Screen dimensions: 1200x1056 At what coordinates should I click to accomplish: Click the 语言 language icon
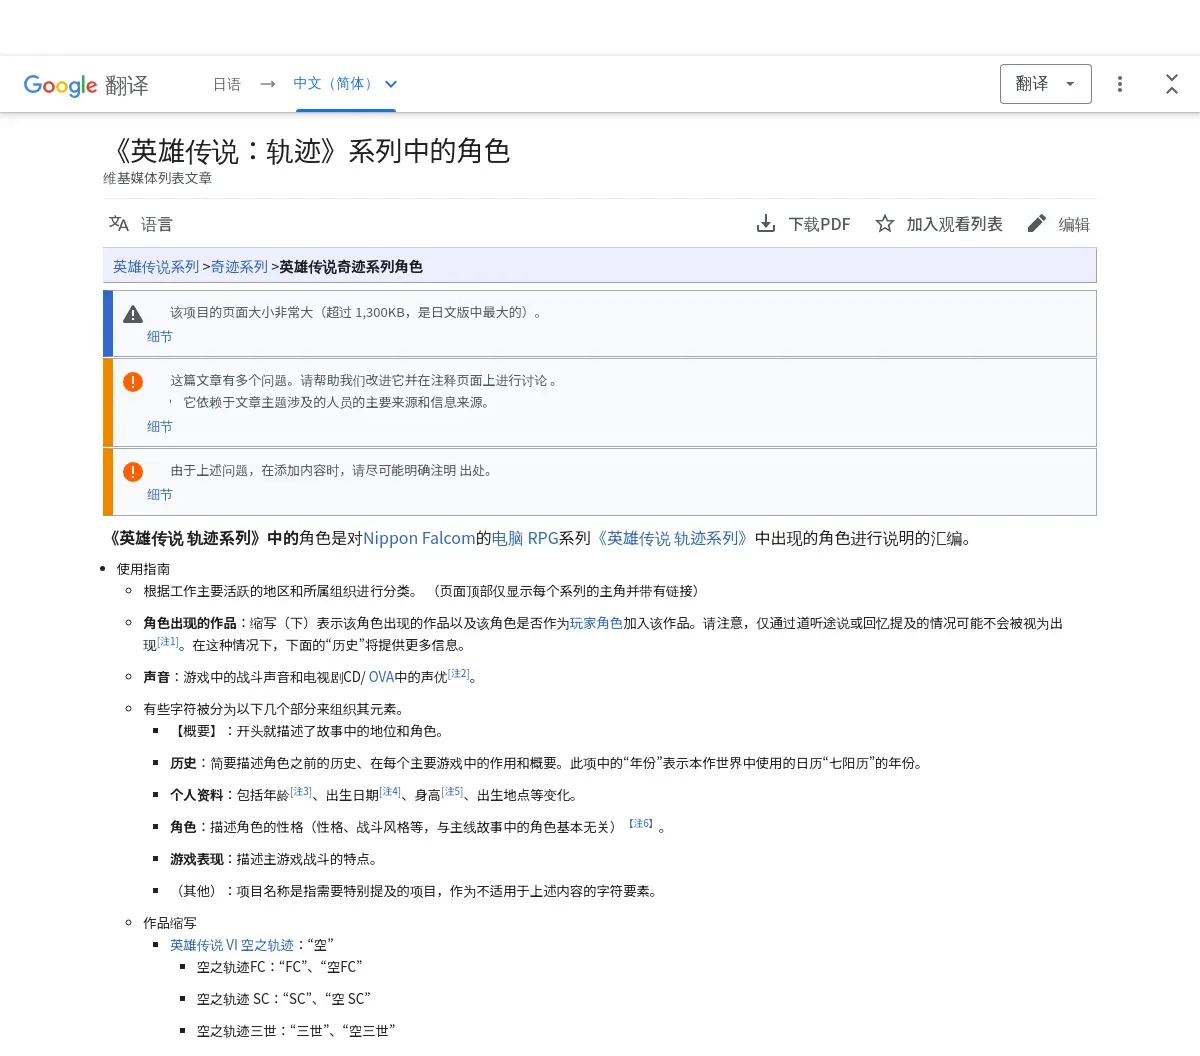click(x=119, y=224)
